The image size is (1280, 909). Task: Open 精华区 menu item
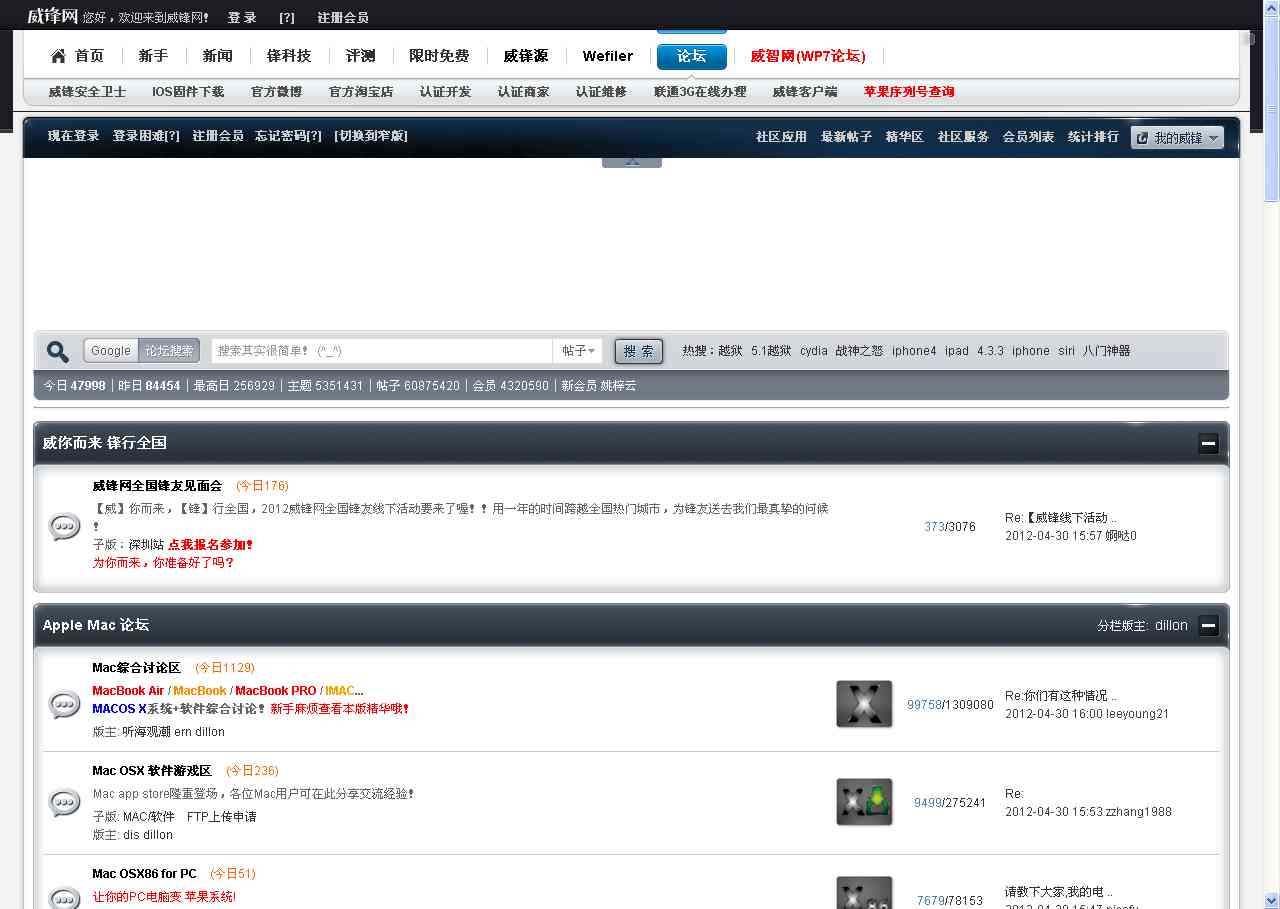[905, 137]
